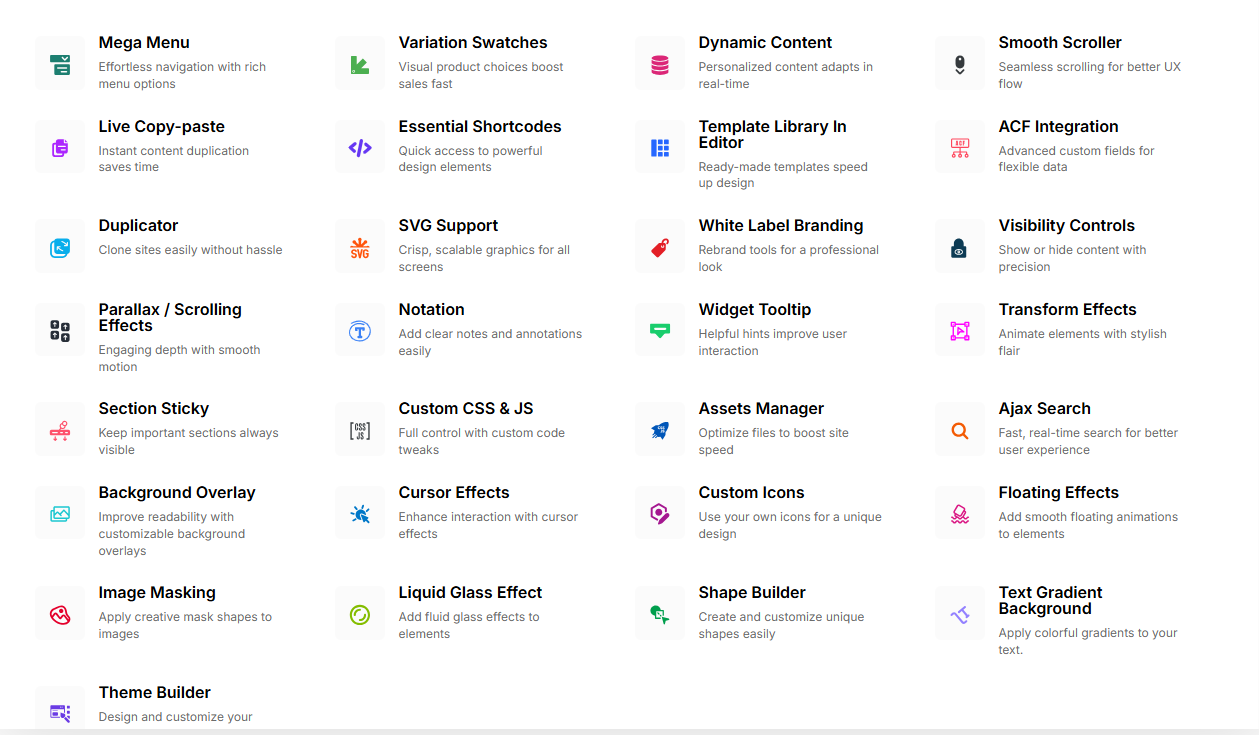Click the Template Library In Editor title
Image resolution: width=1259 pixels, height=735 pixels.
(773, 135)
